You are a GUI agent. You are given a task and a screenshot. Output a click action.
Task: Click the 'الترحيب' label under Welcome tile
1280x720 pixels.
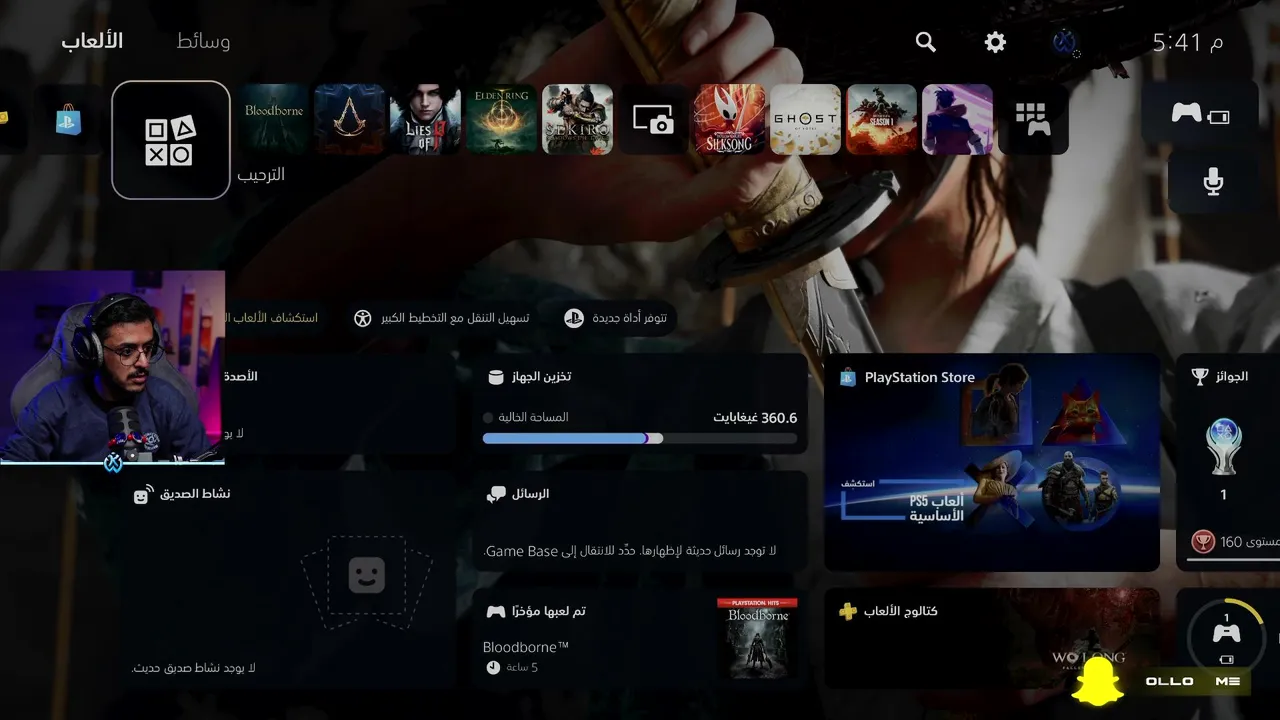coord(261,174)
